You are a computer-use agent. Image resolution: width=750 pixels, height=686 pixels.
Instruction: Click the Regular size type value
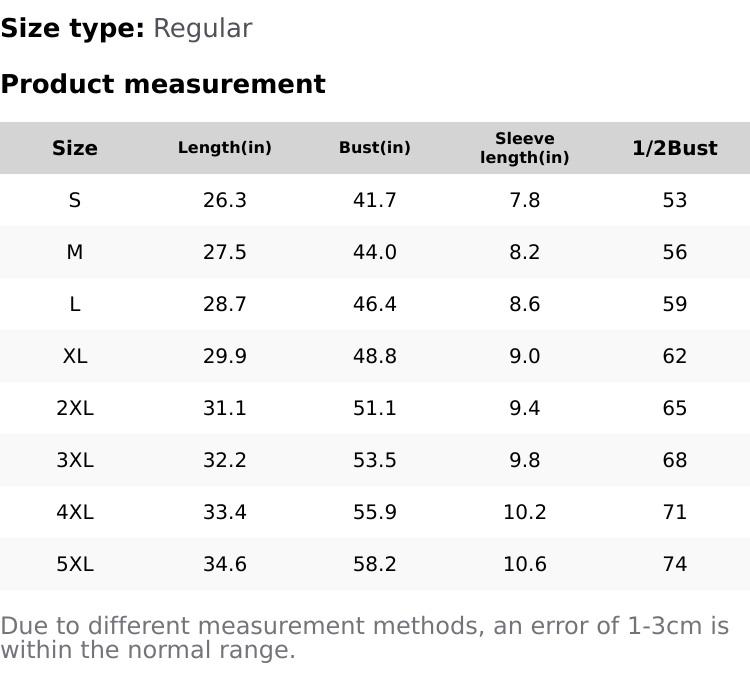[x=202, y=28]
